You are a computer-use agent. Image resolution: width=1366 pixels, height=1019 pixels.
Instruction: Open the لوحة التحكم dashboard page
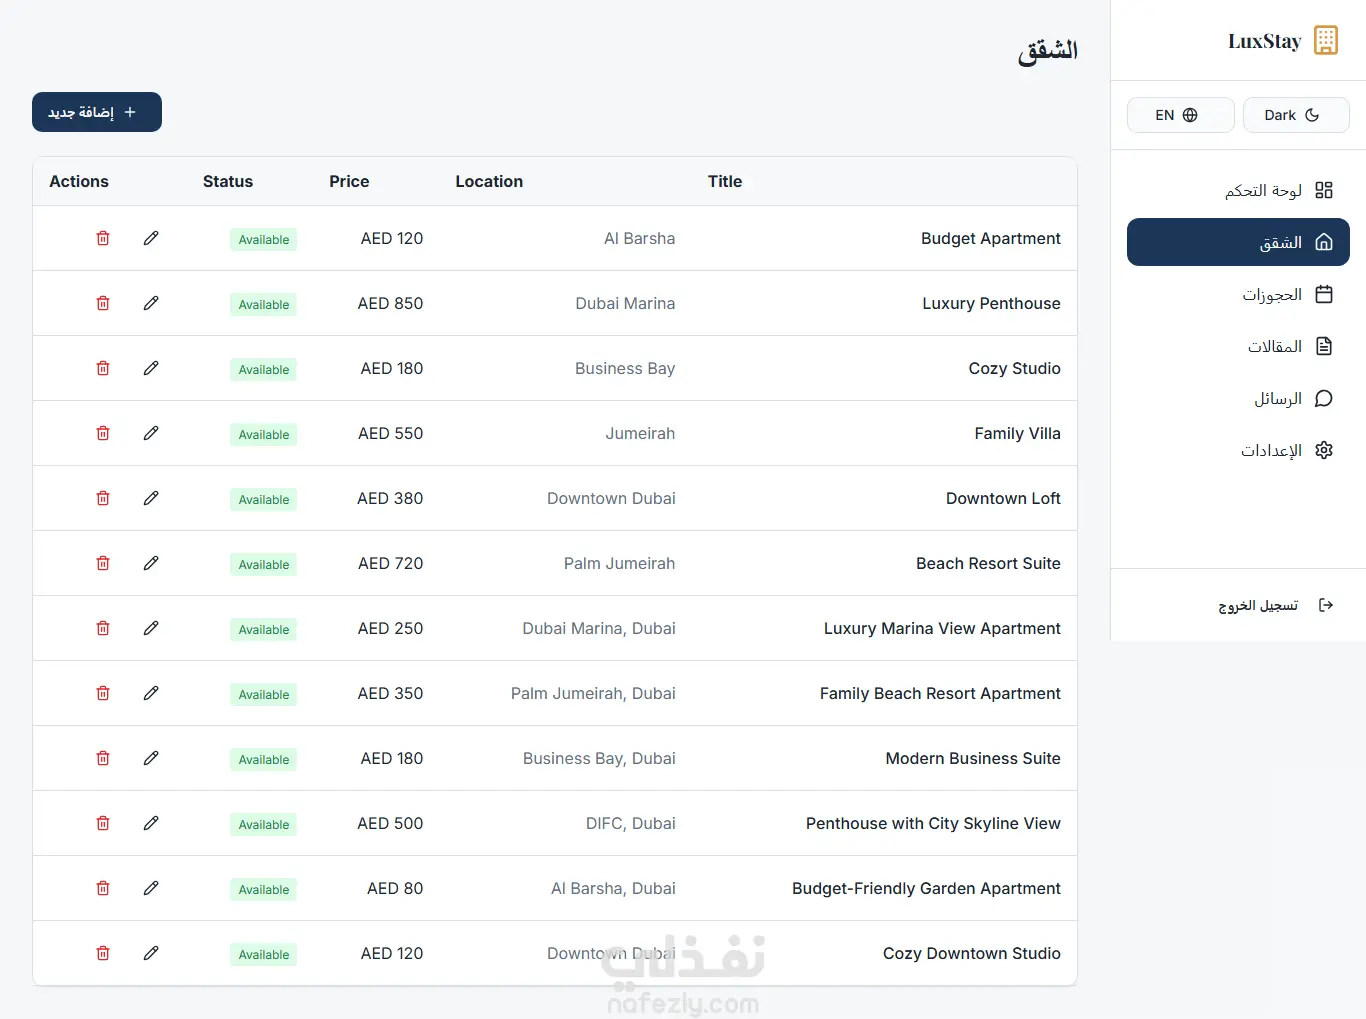tap(1238, 190)
